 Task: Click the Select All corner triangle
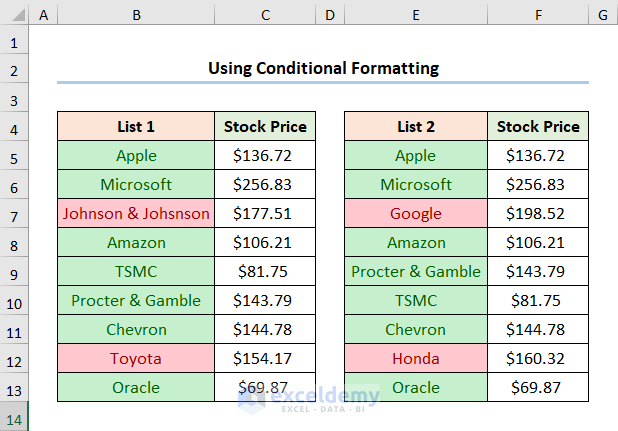point(14,16)
